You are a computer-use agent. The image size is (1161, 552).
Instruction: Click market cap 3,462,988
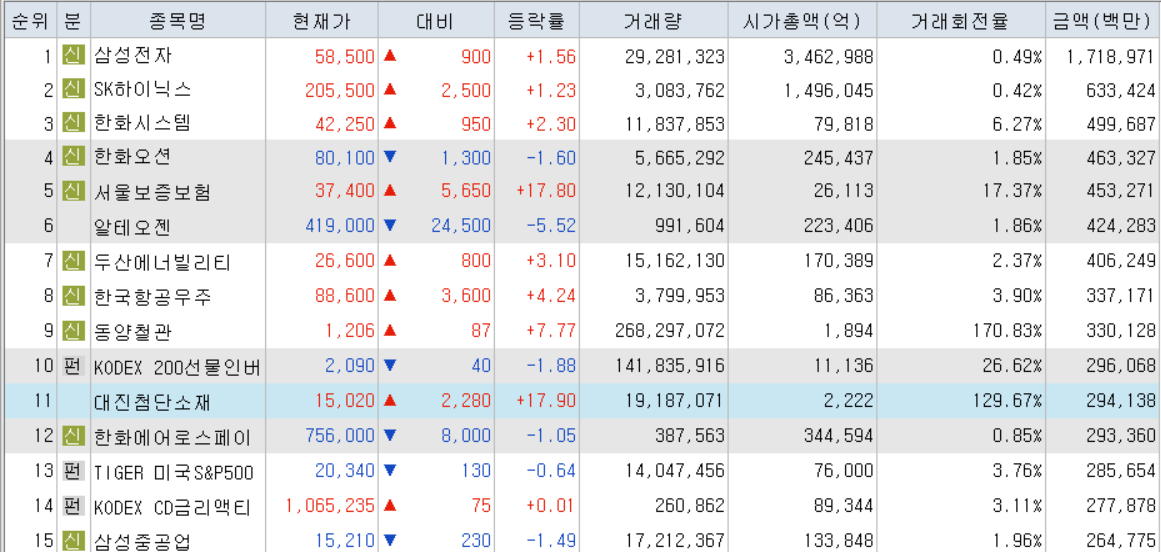tap(829, 56)
